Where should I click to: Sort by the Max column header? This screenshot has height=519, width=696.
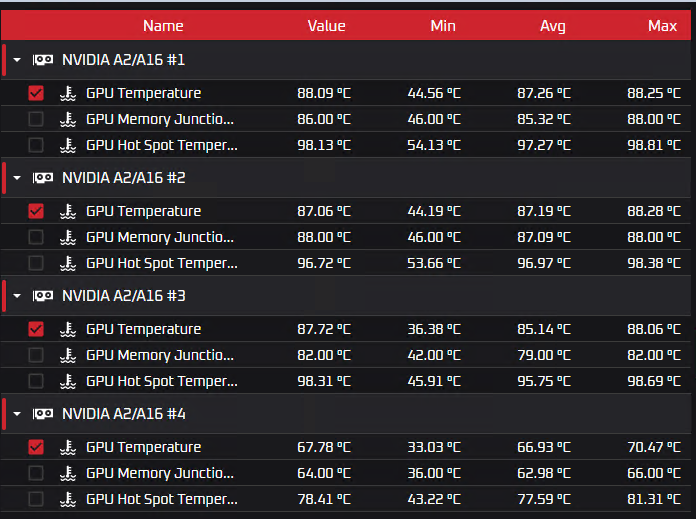(662, 26)
